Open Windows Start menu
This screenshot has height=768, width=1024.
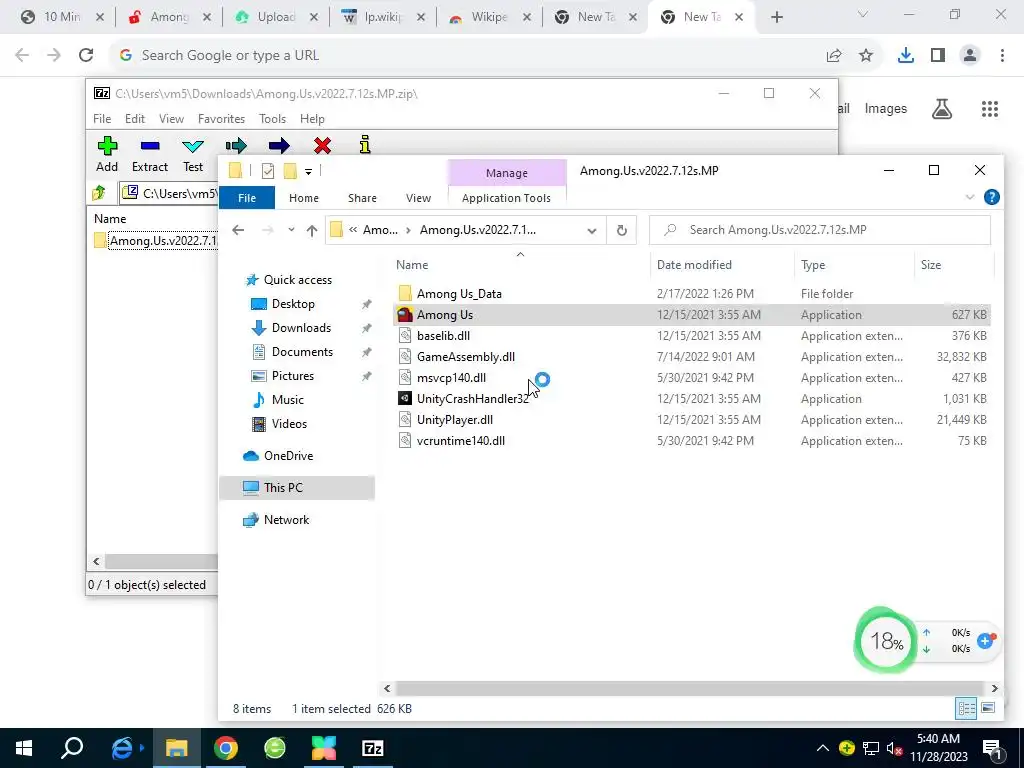tap(24, 748)
